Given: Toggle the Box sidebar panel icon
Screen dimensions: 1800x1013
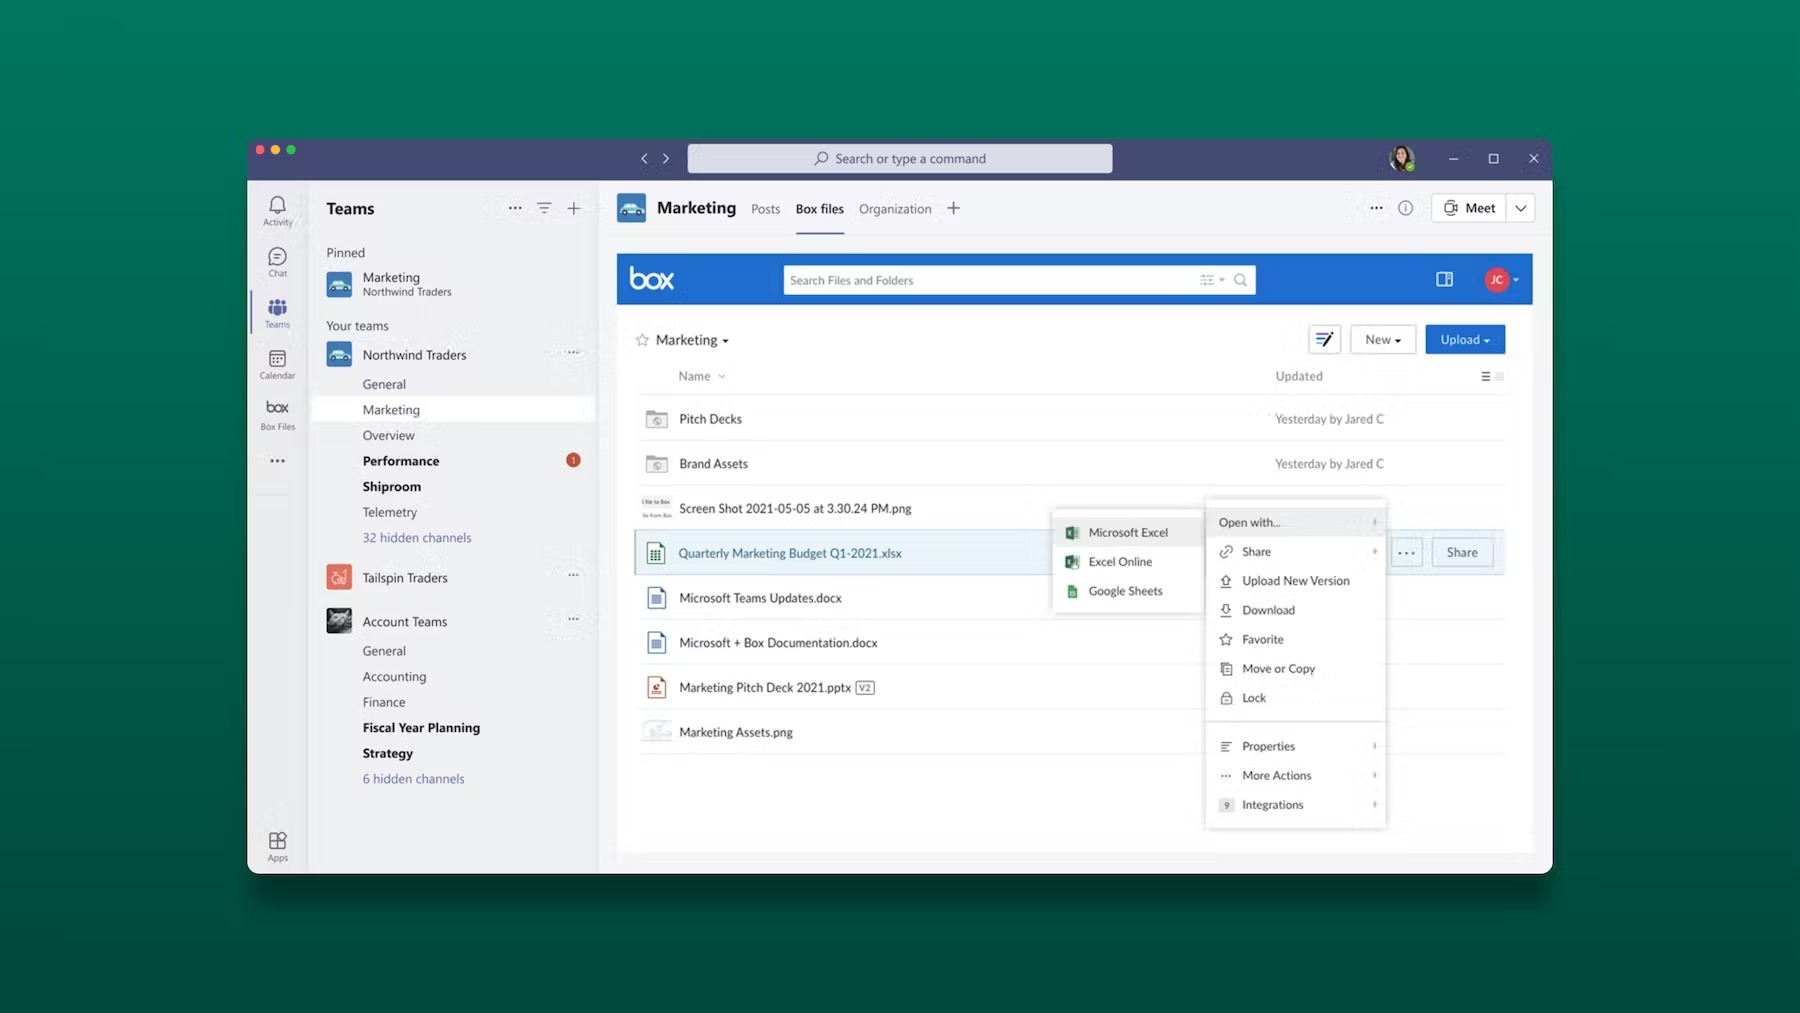Looking at the screenshot, I should tap(1444, 279).
